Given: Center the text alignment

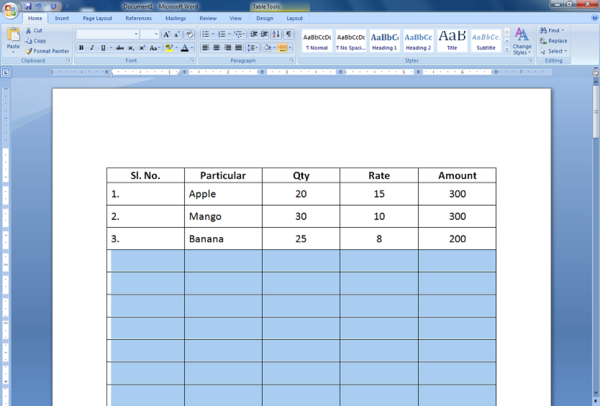Looking at the screenshot, I should point(217,48).
